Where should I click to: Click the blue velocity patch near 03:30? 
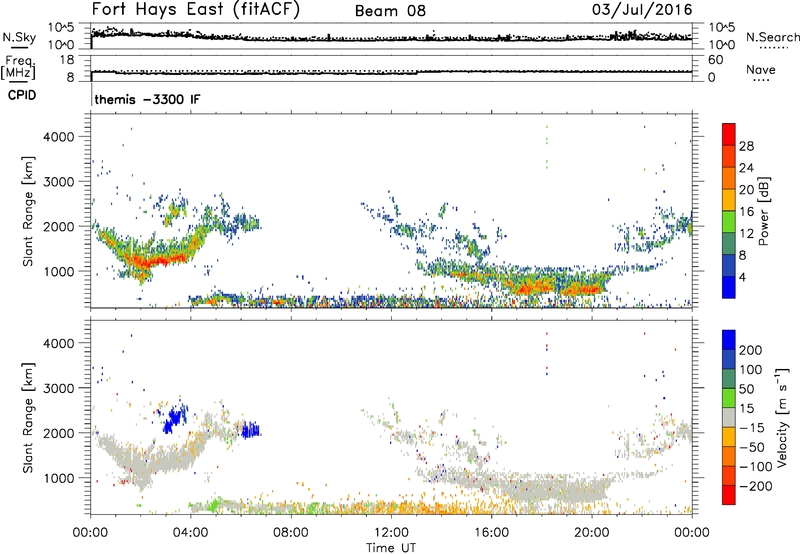point(174,418)
